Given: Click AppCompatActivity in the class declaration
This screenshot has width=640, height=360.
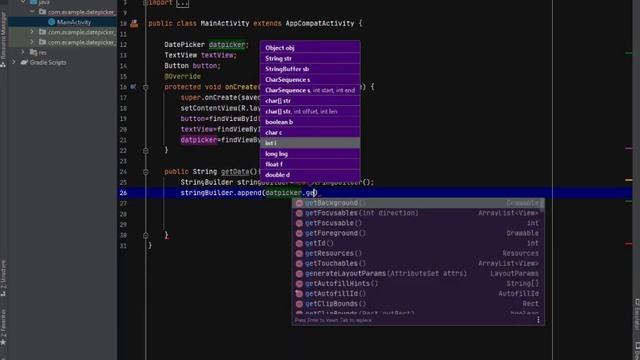Looking at the screenshot, I should 320,23.
